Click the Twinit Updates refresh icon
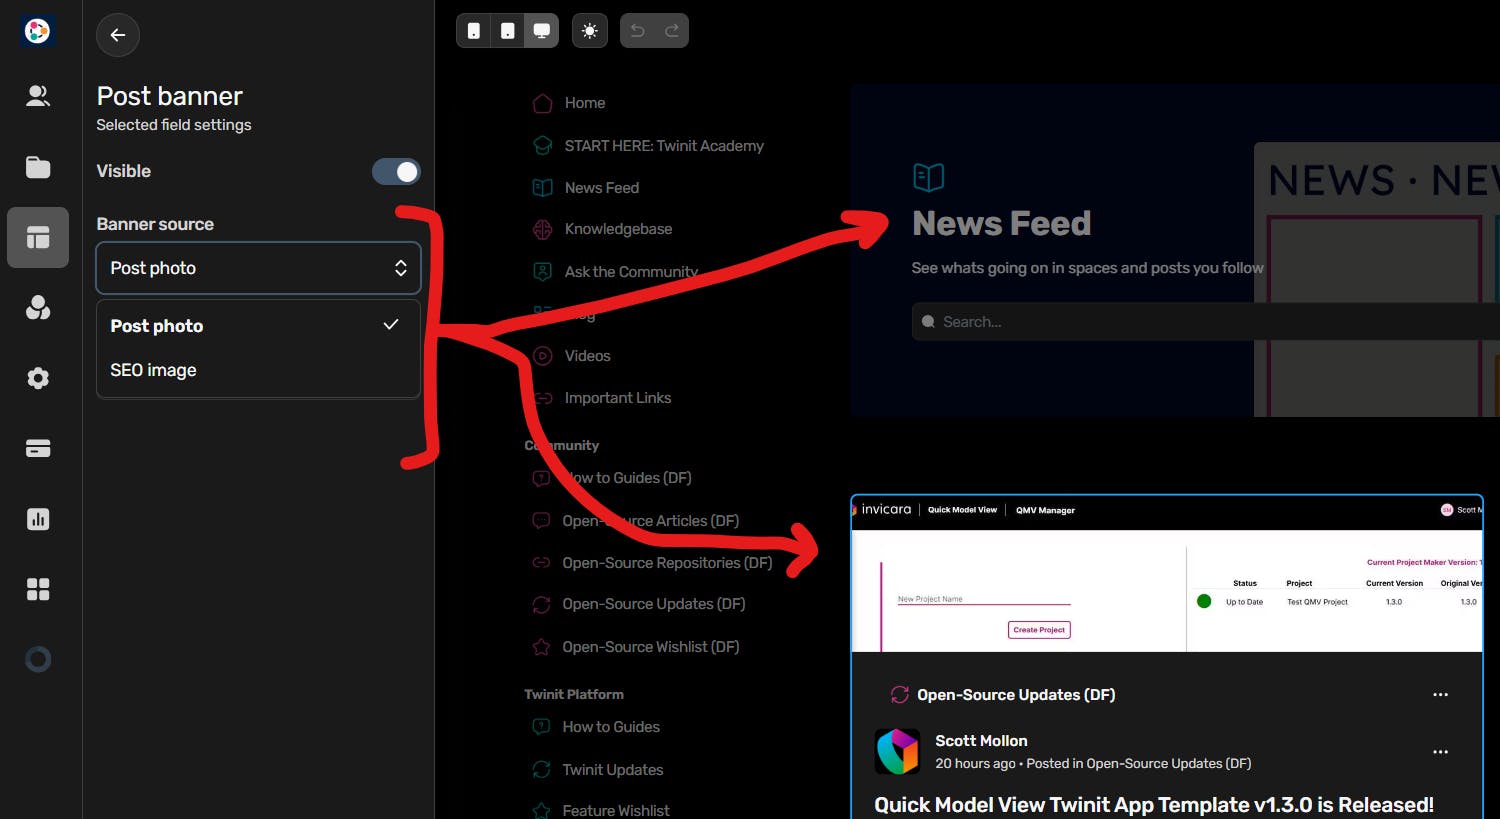Viewport: 1500px width, 819px height. pyautogui.click(x=541, y=770)
